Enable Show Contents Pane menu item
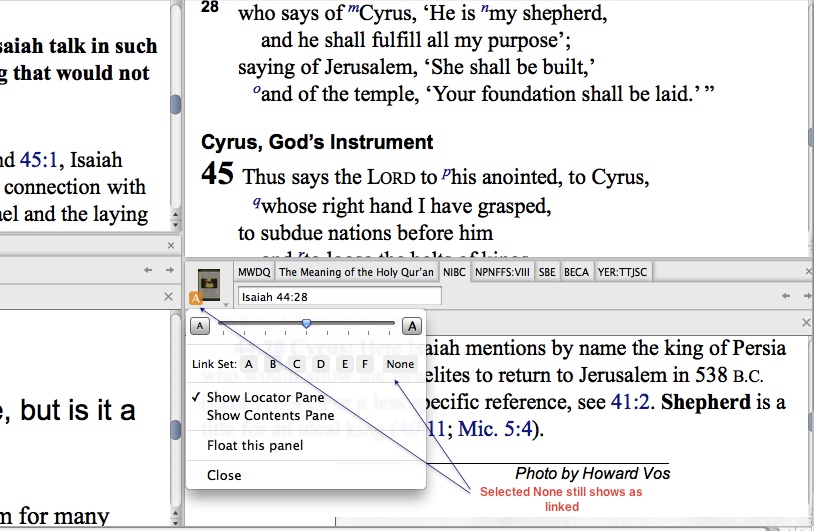Image resolution: width=814 pixels, height=531 pixels. (x=270, y=416)
